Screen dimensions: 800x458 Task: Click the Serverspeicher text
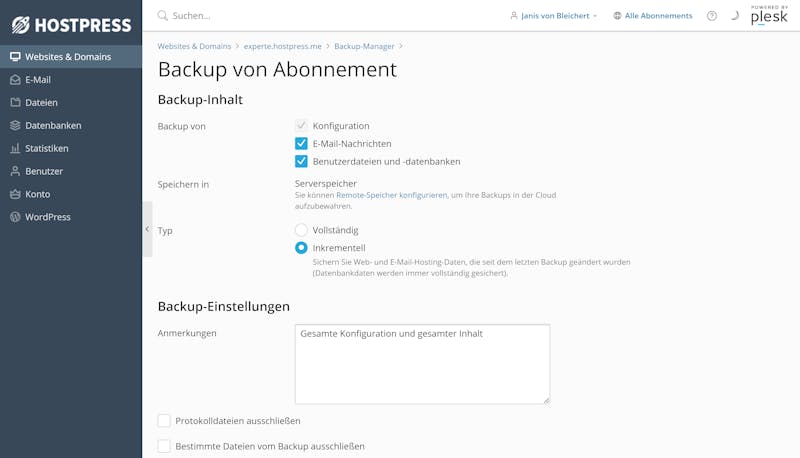click(326, 184)
